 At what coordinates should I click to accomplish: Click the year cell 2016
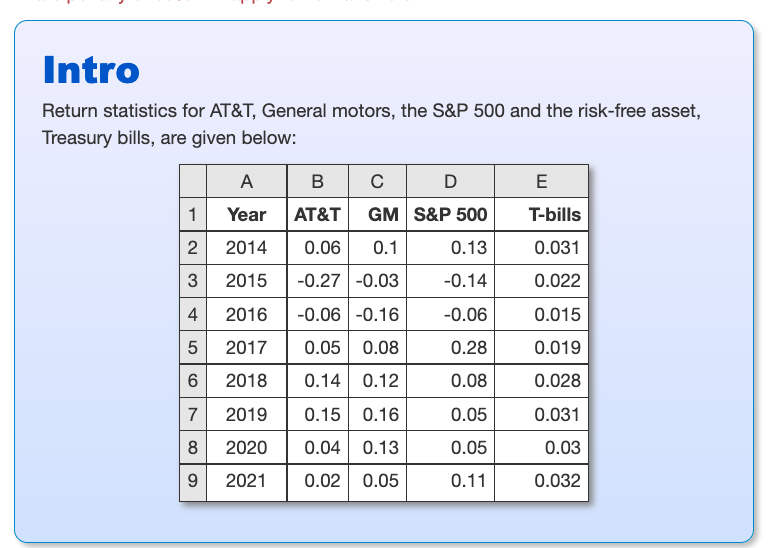pyautogui.click(x=247, y=314)
